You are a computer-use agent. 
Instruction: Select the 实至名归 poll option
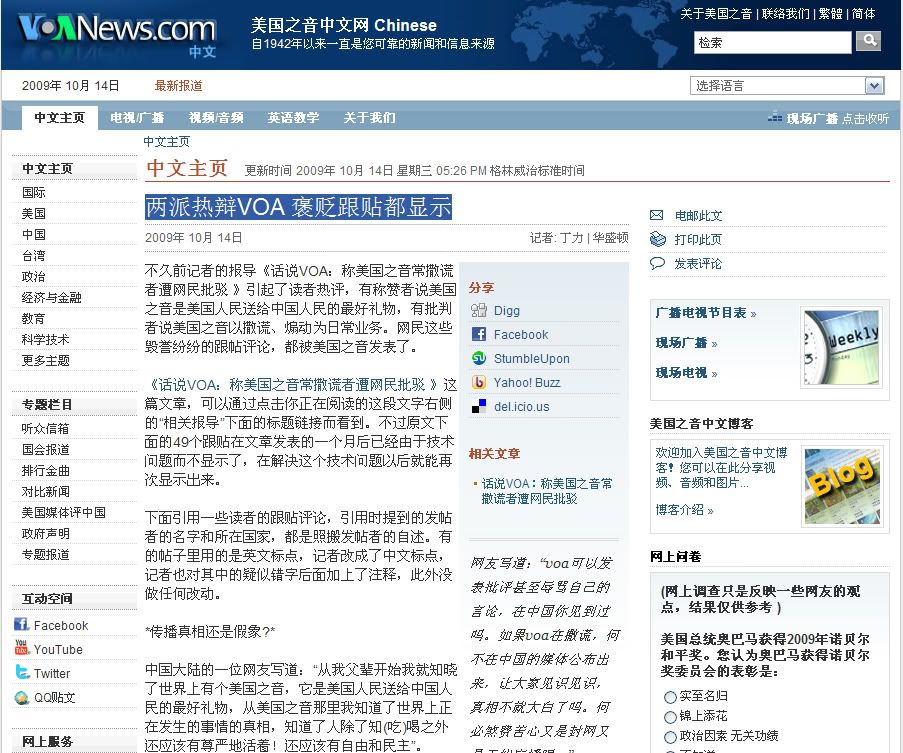(670, 696)
